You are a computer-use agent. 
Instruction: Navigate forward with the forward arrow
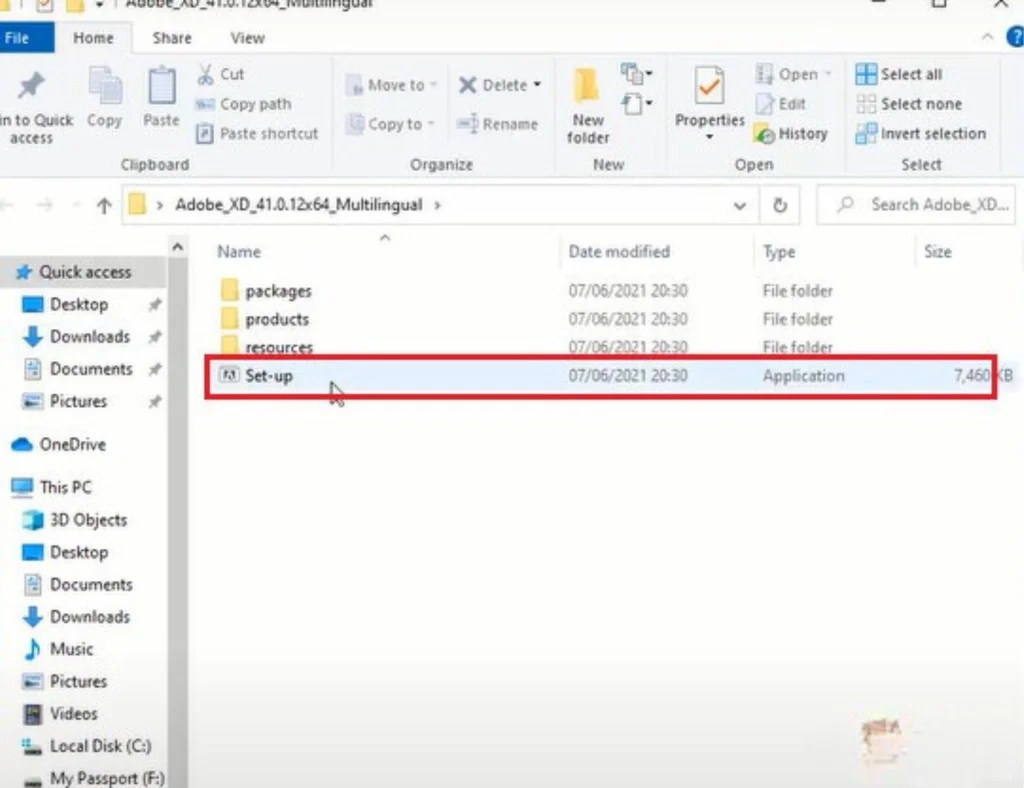[x=44, y=206]
